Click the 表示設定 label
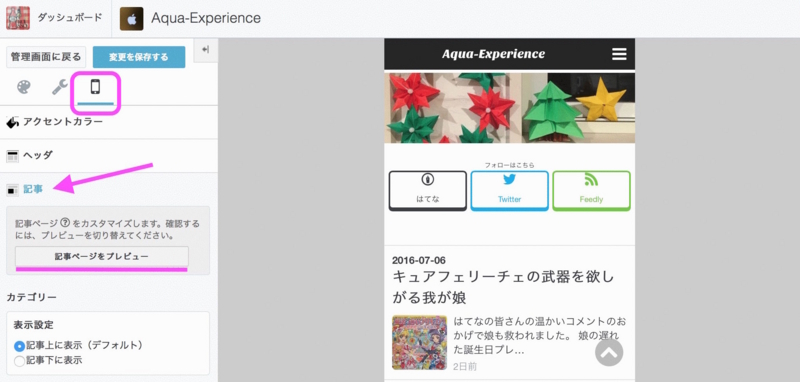 33,325
